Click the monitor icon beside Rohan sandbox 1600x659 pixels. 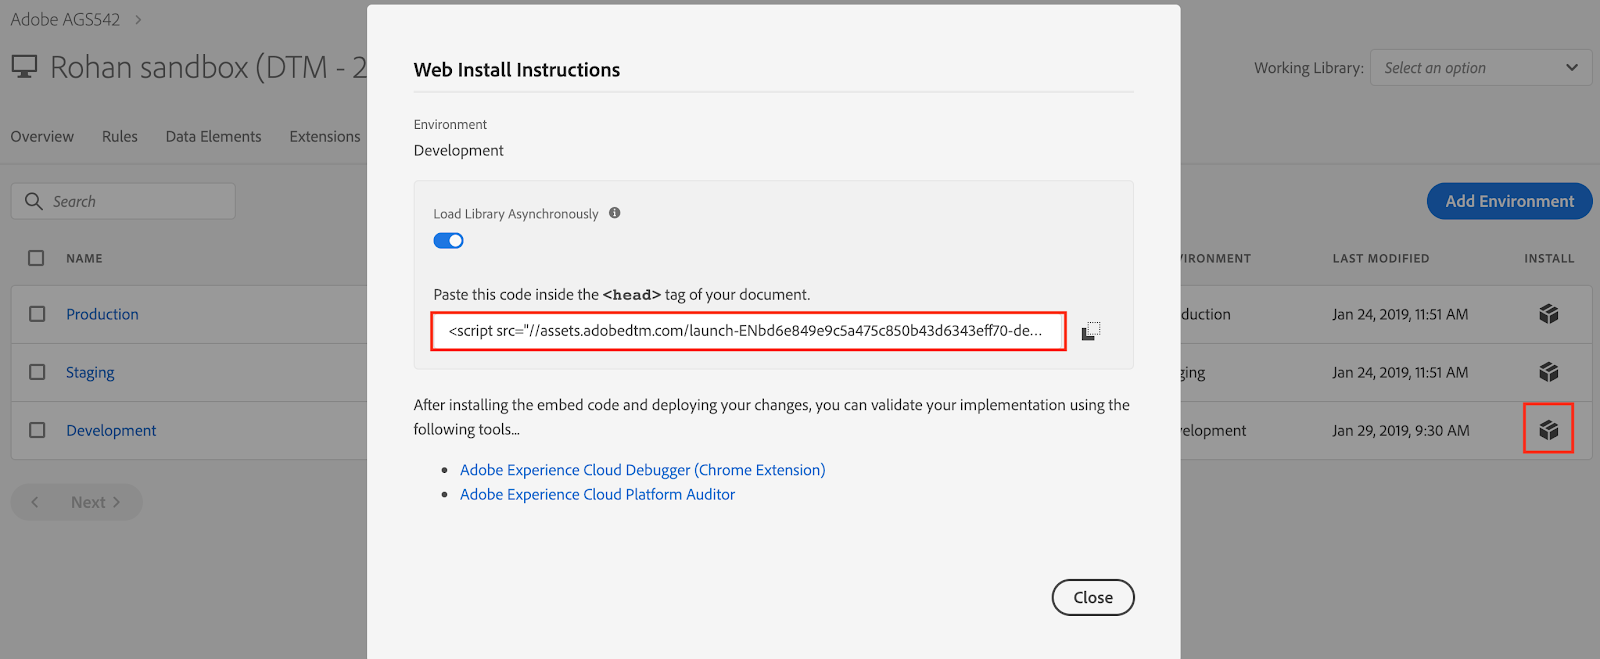click(x=24, y=67)
